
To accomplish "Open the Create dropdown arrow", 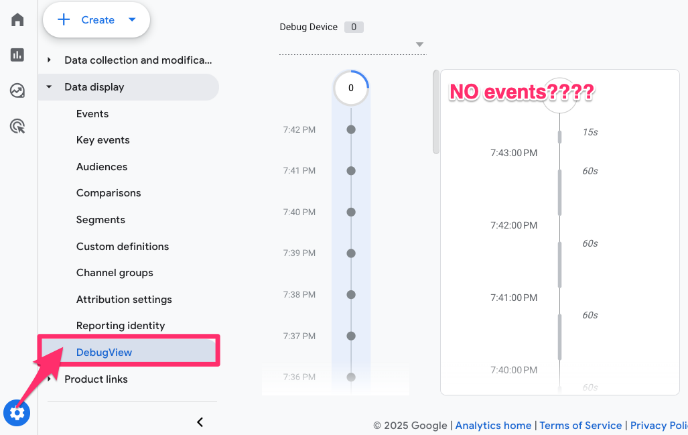I will tap(132, 20).
